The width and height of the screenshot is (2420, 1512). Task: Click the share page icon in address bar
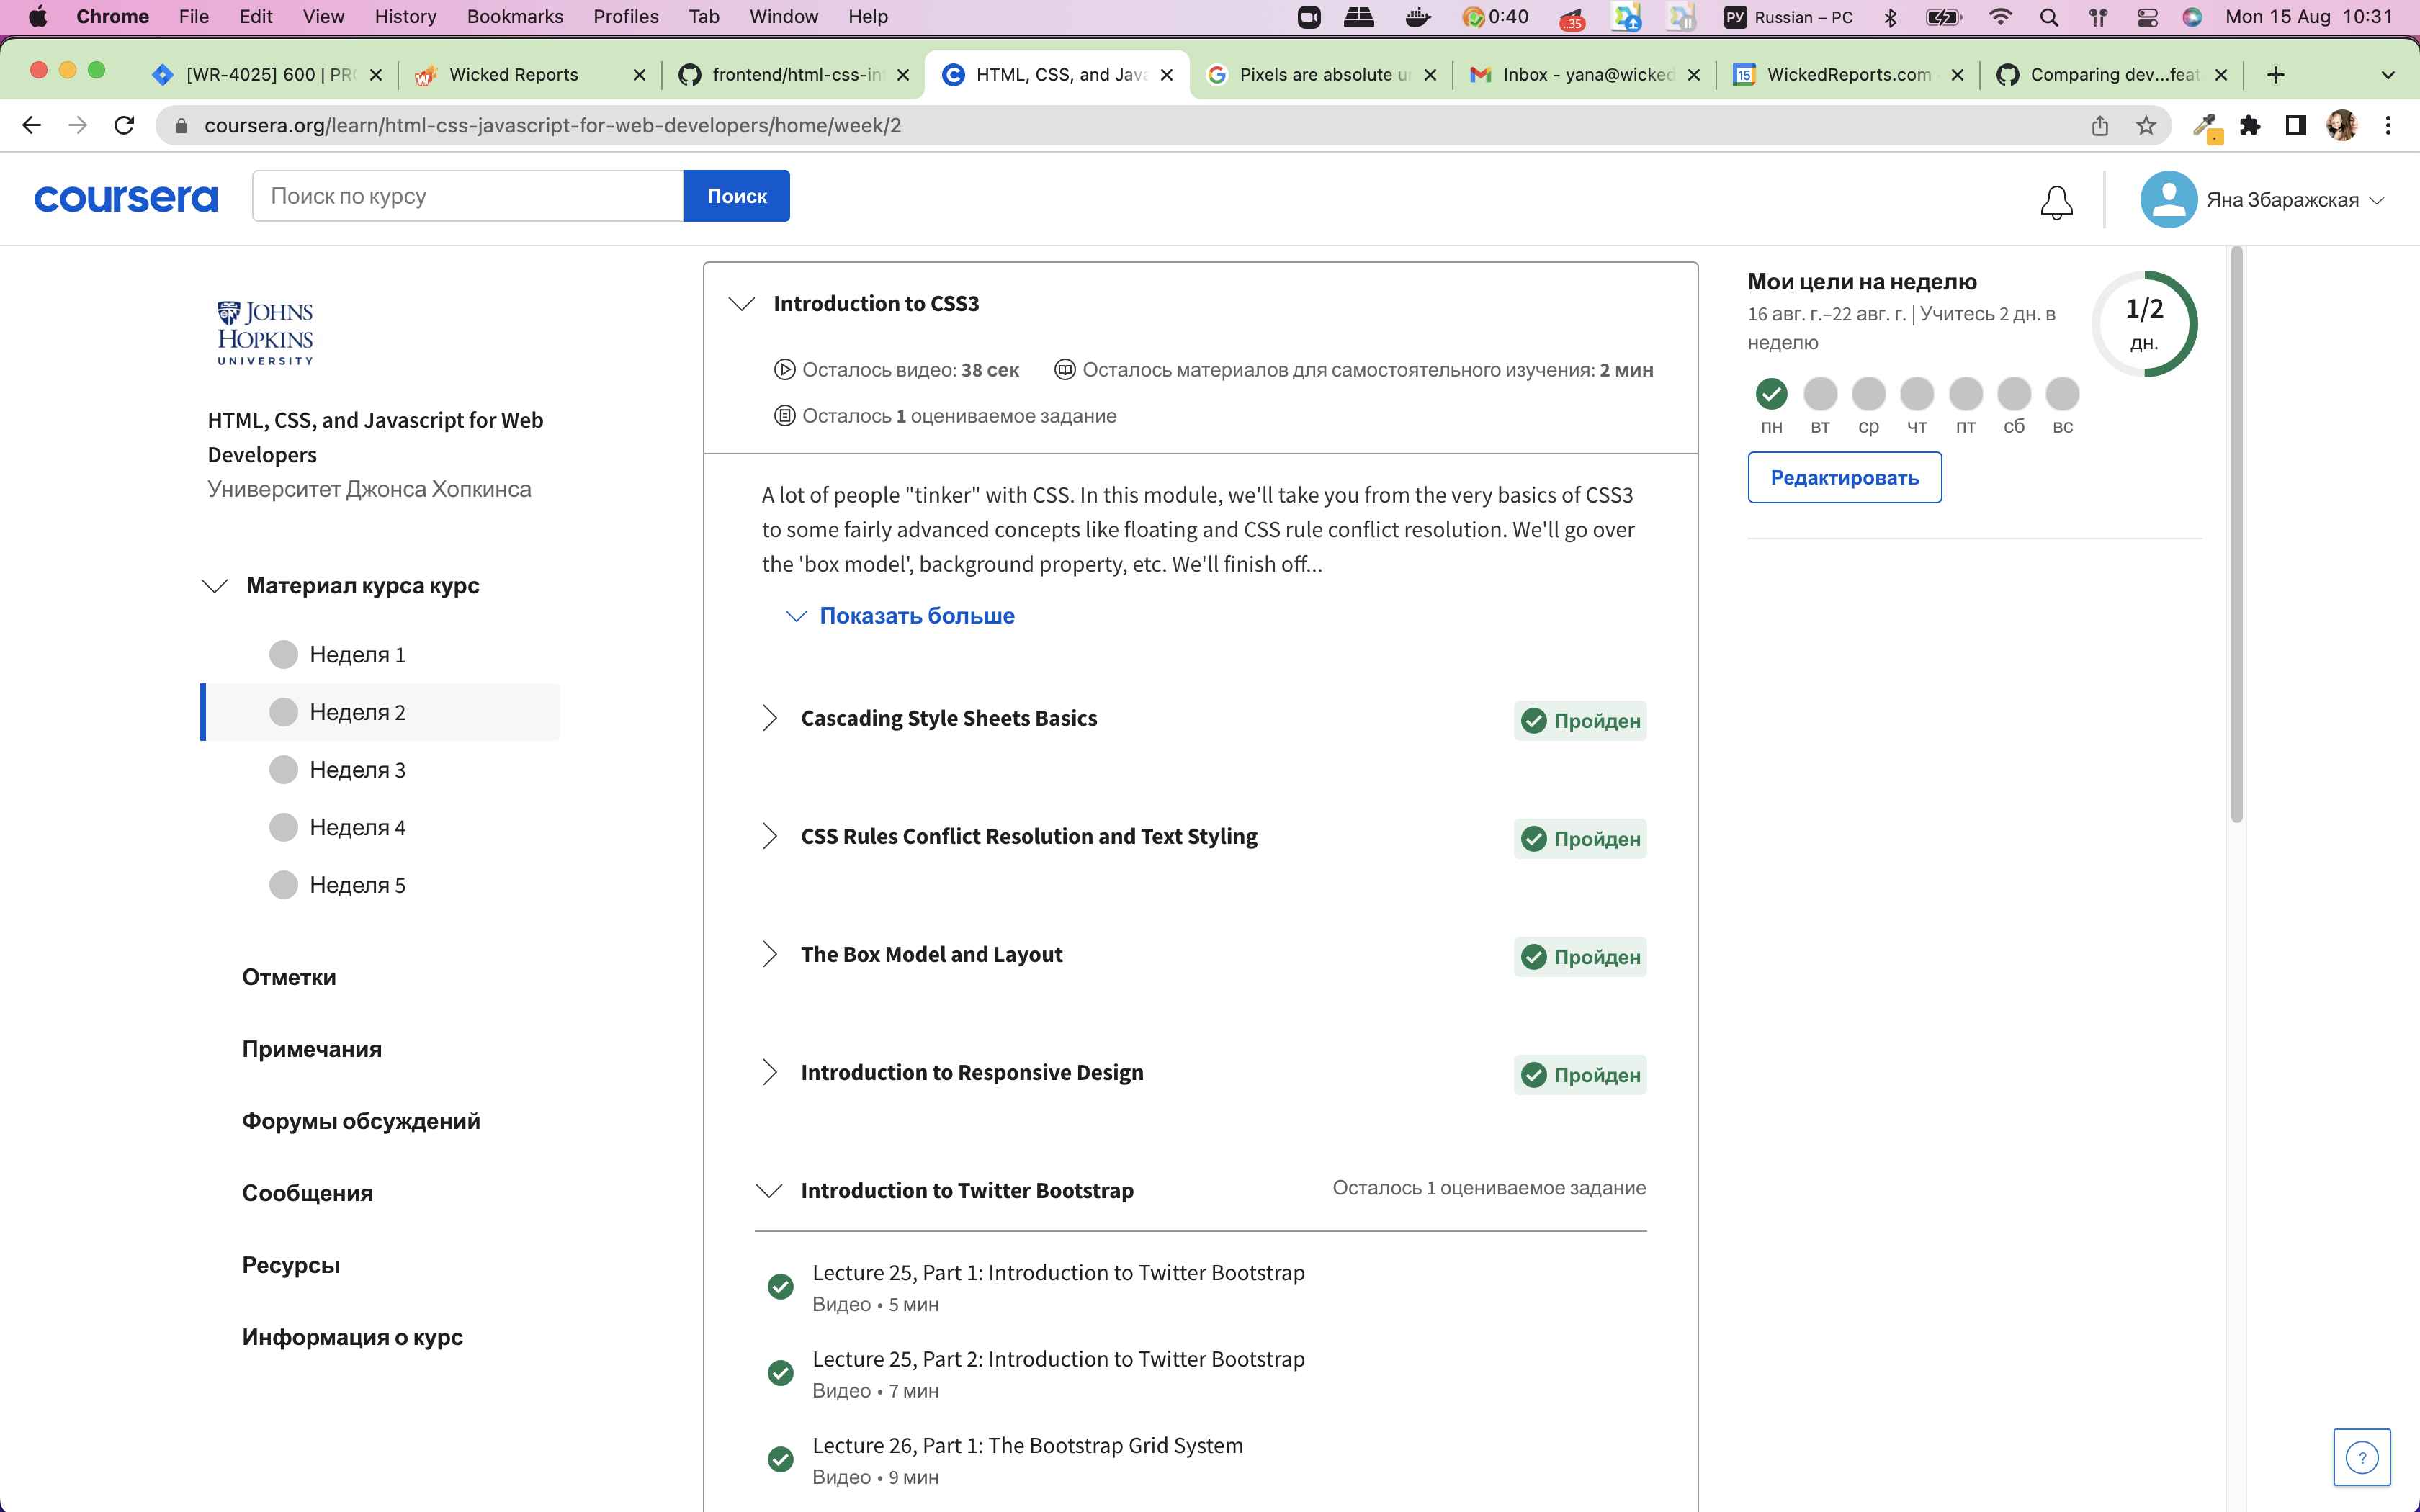coord(2100,125)
